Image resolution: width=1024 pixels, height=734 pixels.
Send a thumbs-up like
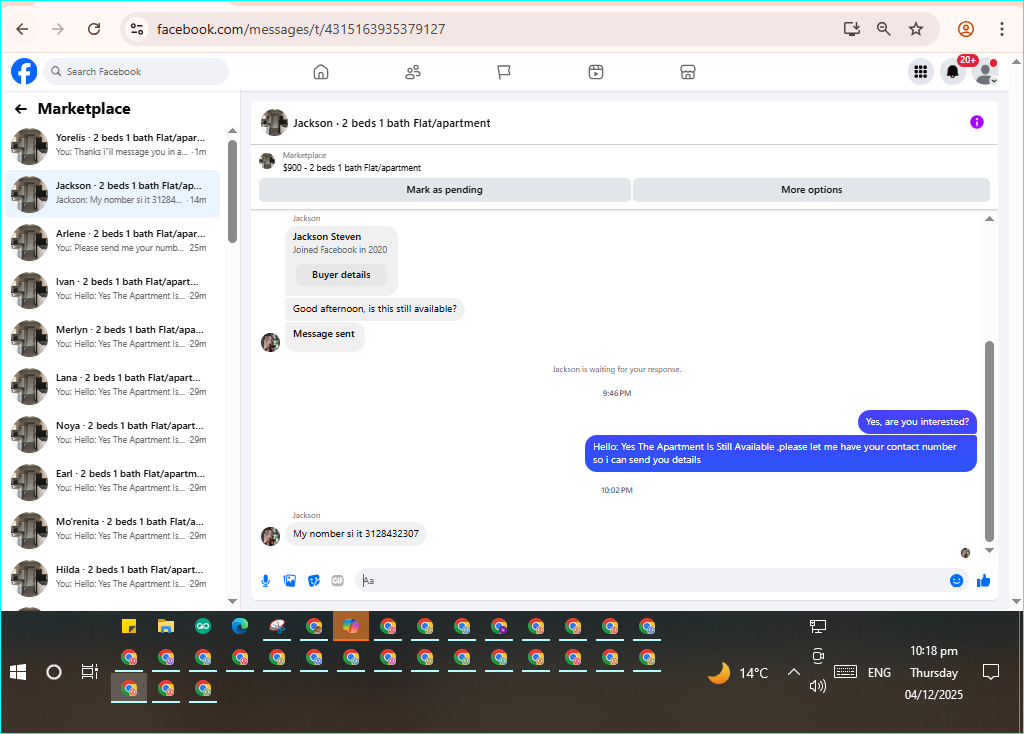click(x=984, y=581)
